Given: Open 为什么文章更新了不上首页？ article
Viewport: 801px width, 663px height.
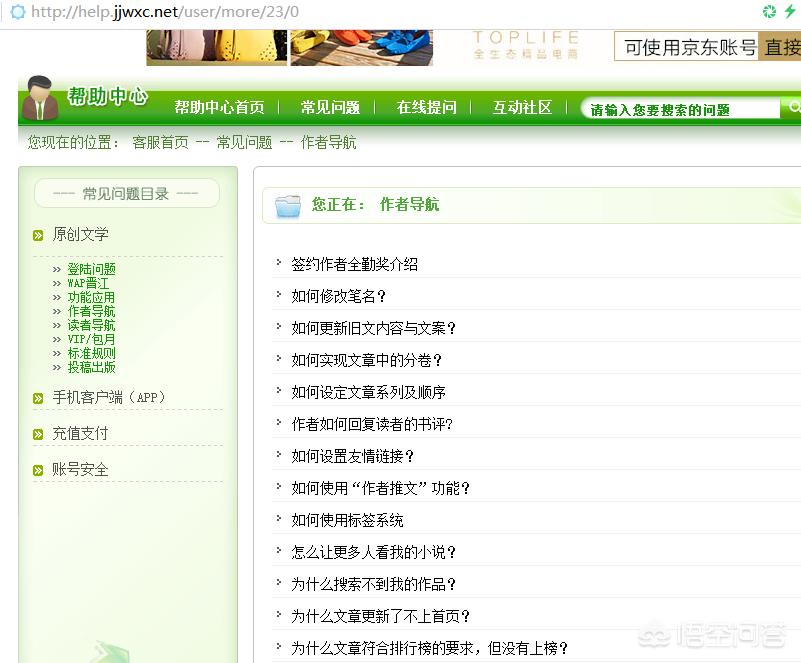Looking at the screenshot, I should 381,616.
